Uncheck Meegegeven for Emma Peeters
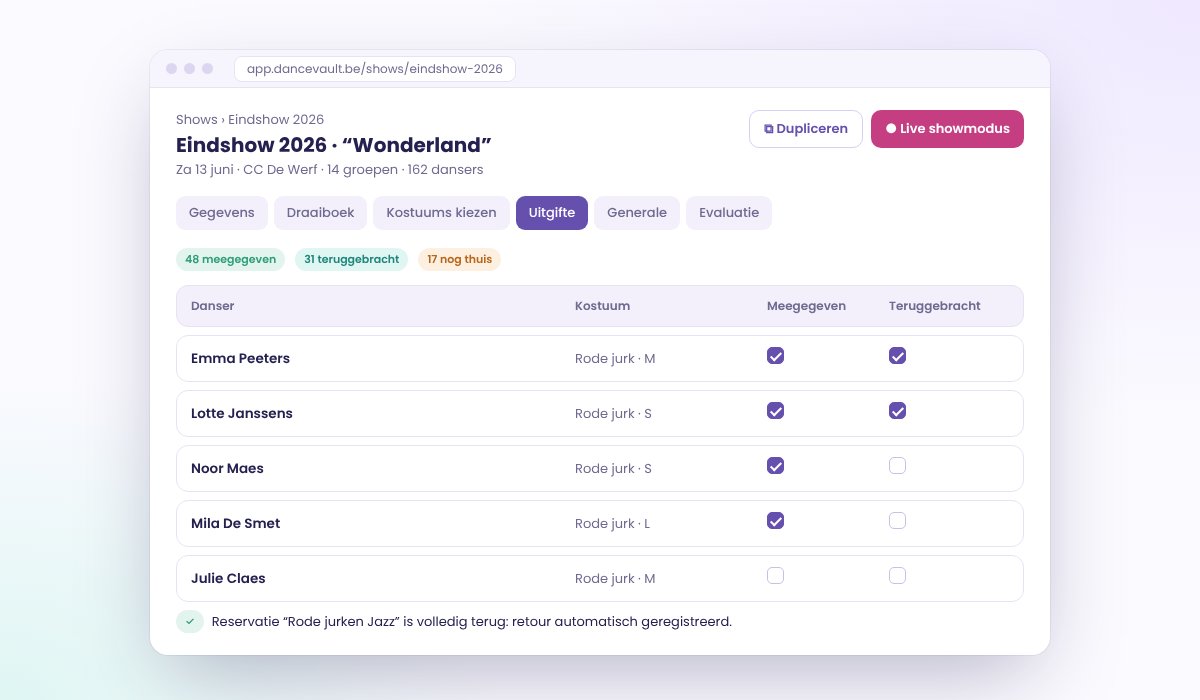The height and width of the screenshot is (700, 1200). point(775,356)
